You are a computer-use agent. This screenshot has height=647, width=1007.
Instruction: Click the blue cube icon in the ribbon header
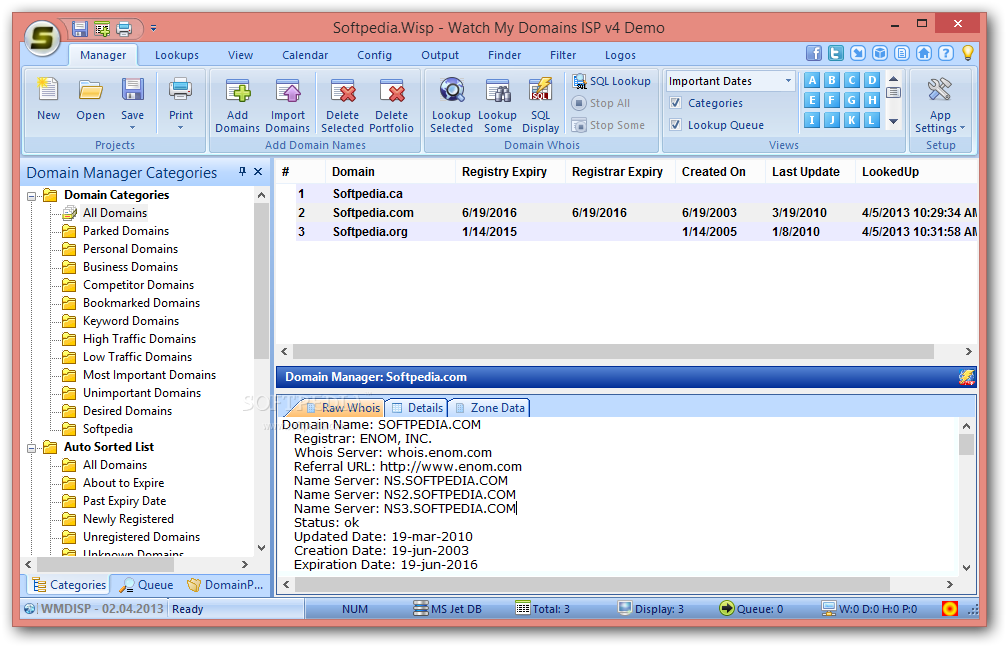(x=880, y=53)
